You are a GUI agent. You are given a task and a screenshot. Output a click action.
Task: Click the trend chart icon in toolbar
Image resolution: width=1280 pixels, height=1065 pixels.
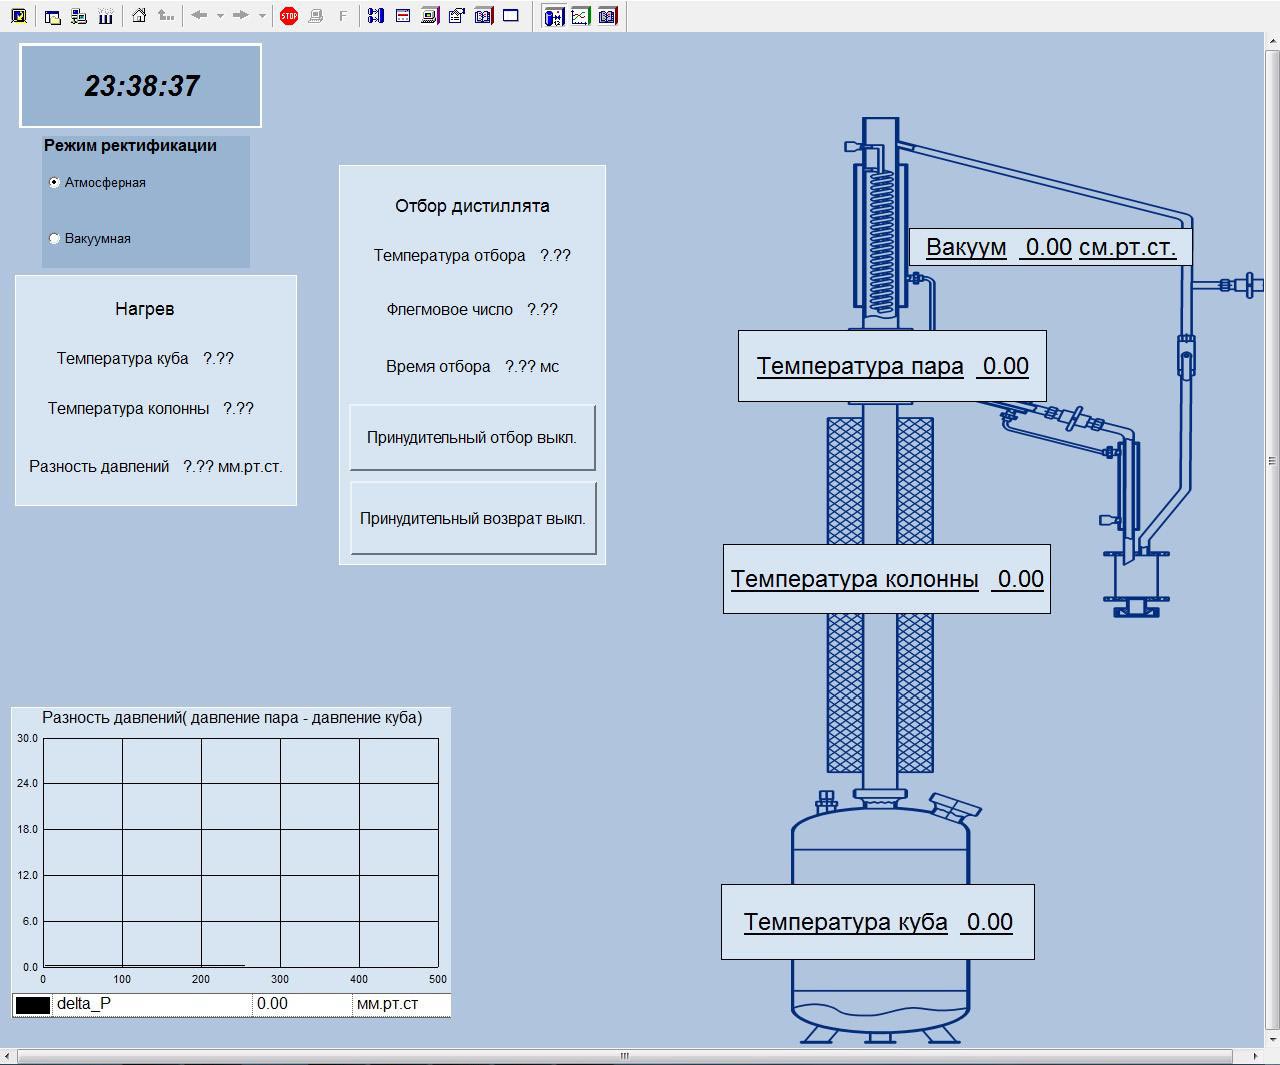click(580, 16)
